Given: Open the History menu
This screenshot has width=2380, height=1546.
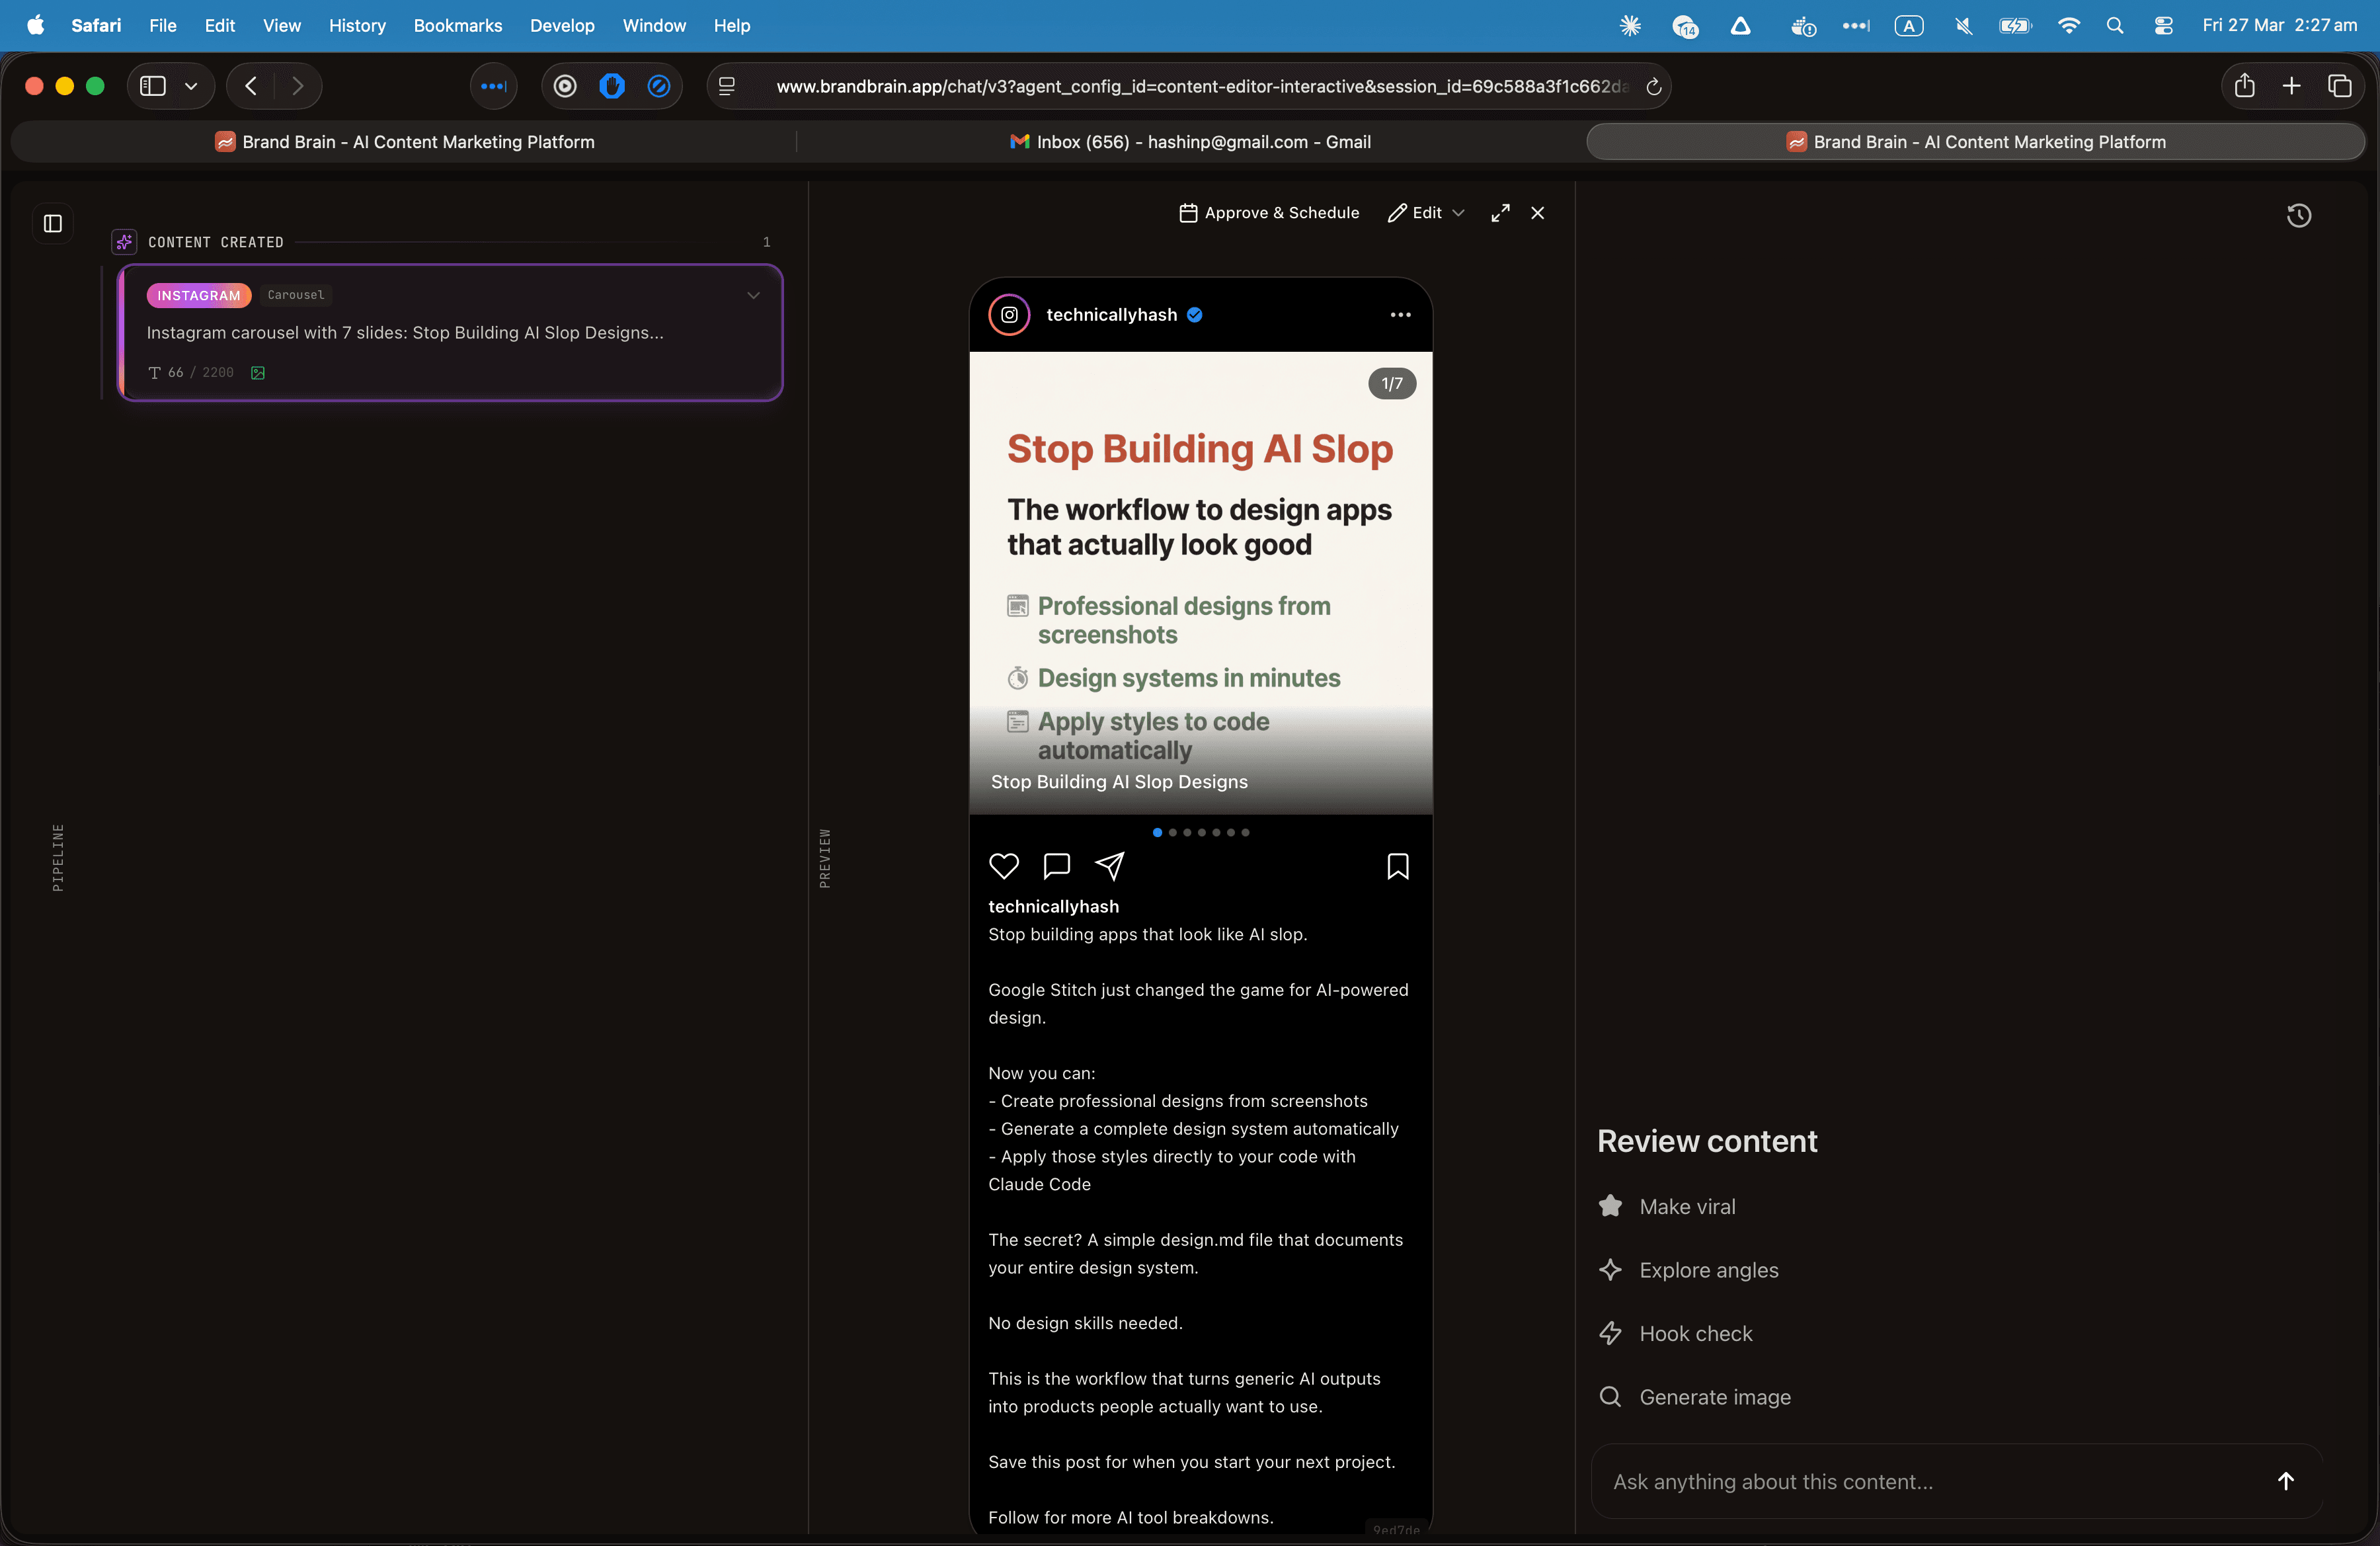Looking at the screenshot, I should [x=357, y=26].
